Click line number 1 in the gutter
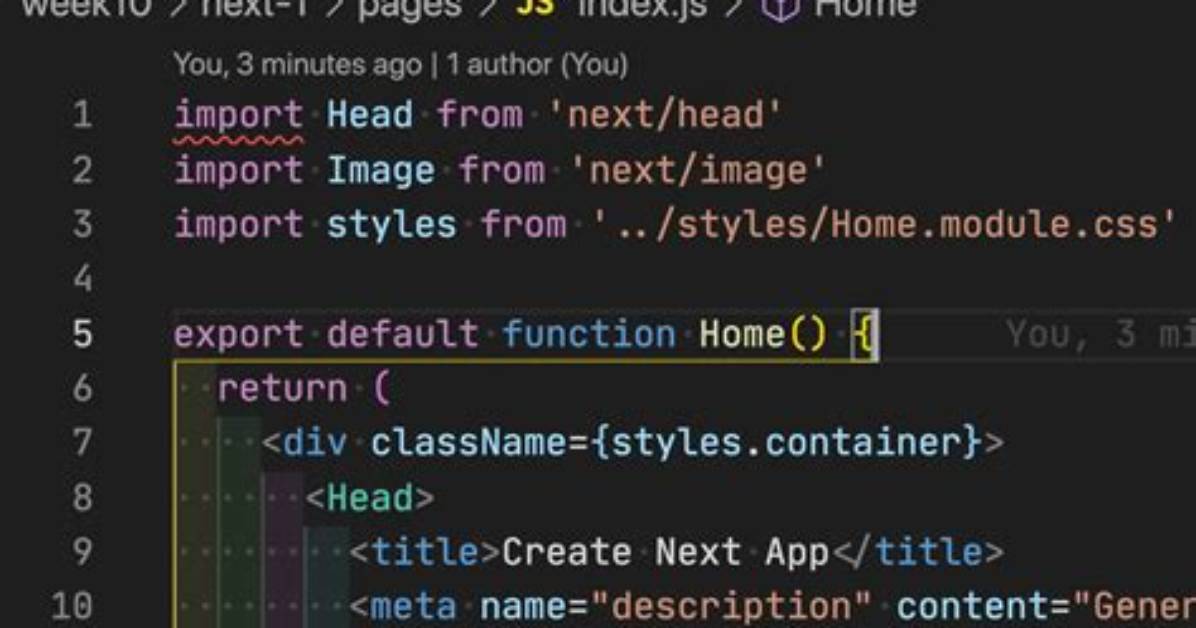Screen dimensions: 1196x628 coord(82,115)
